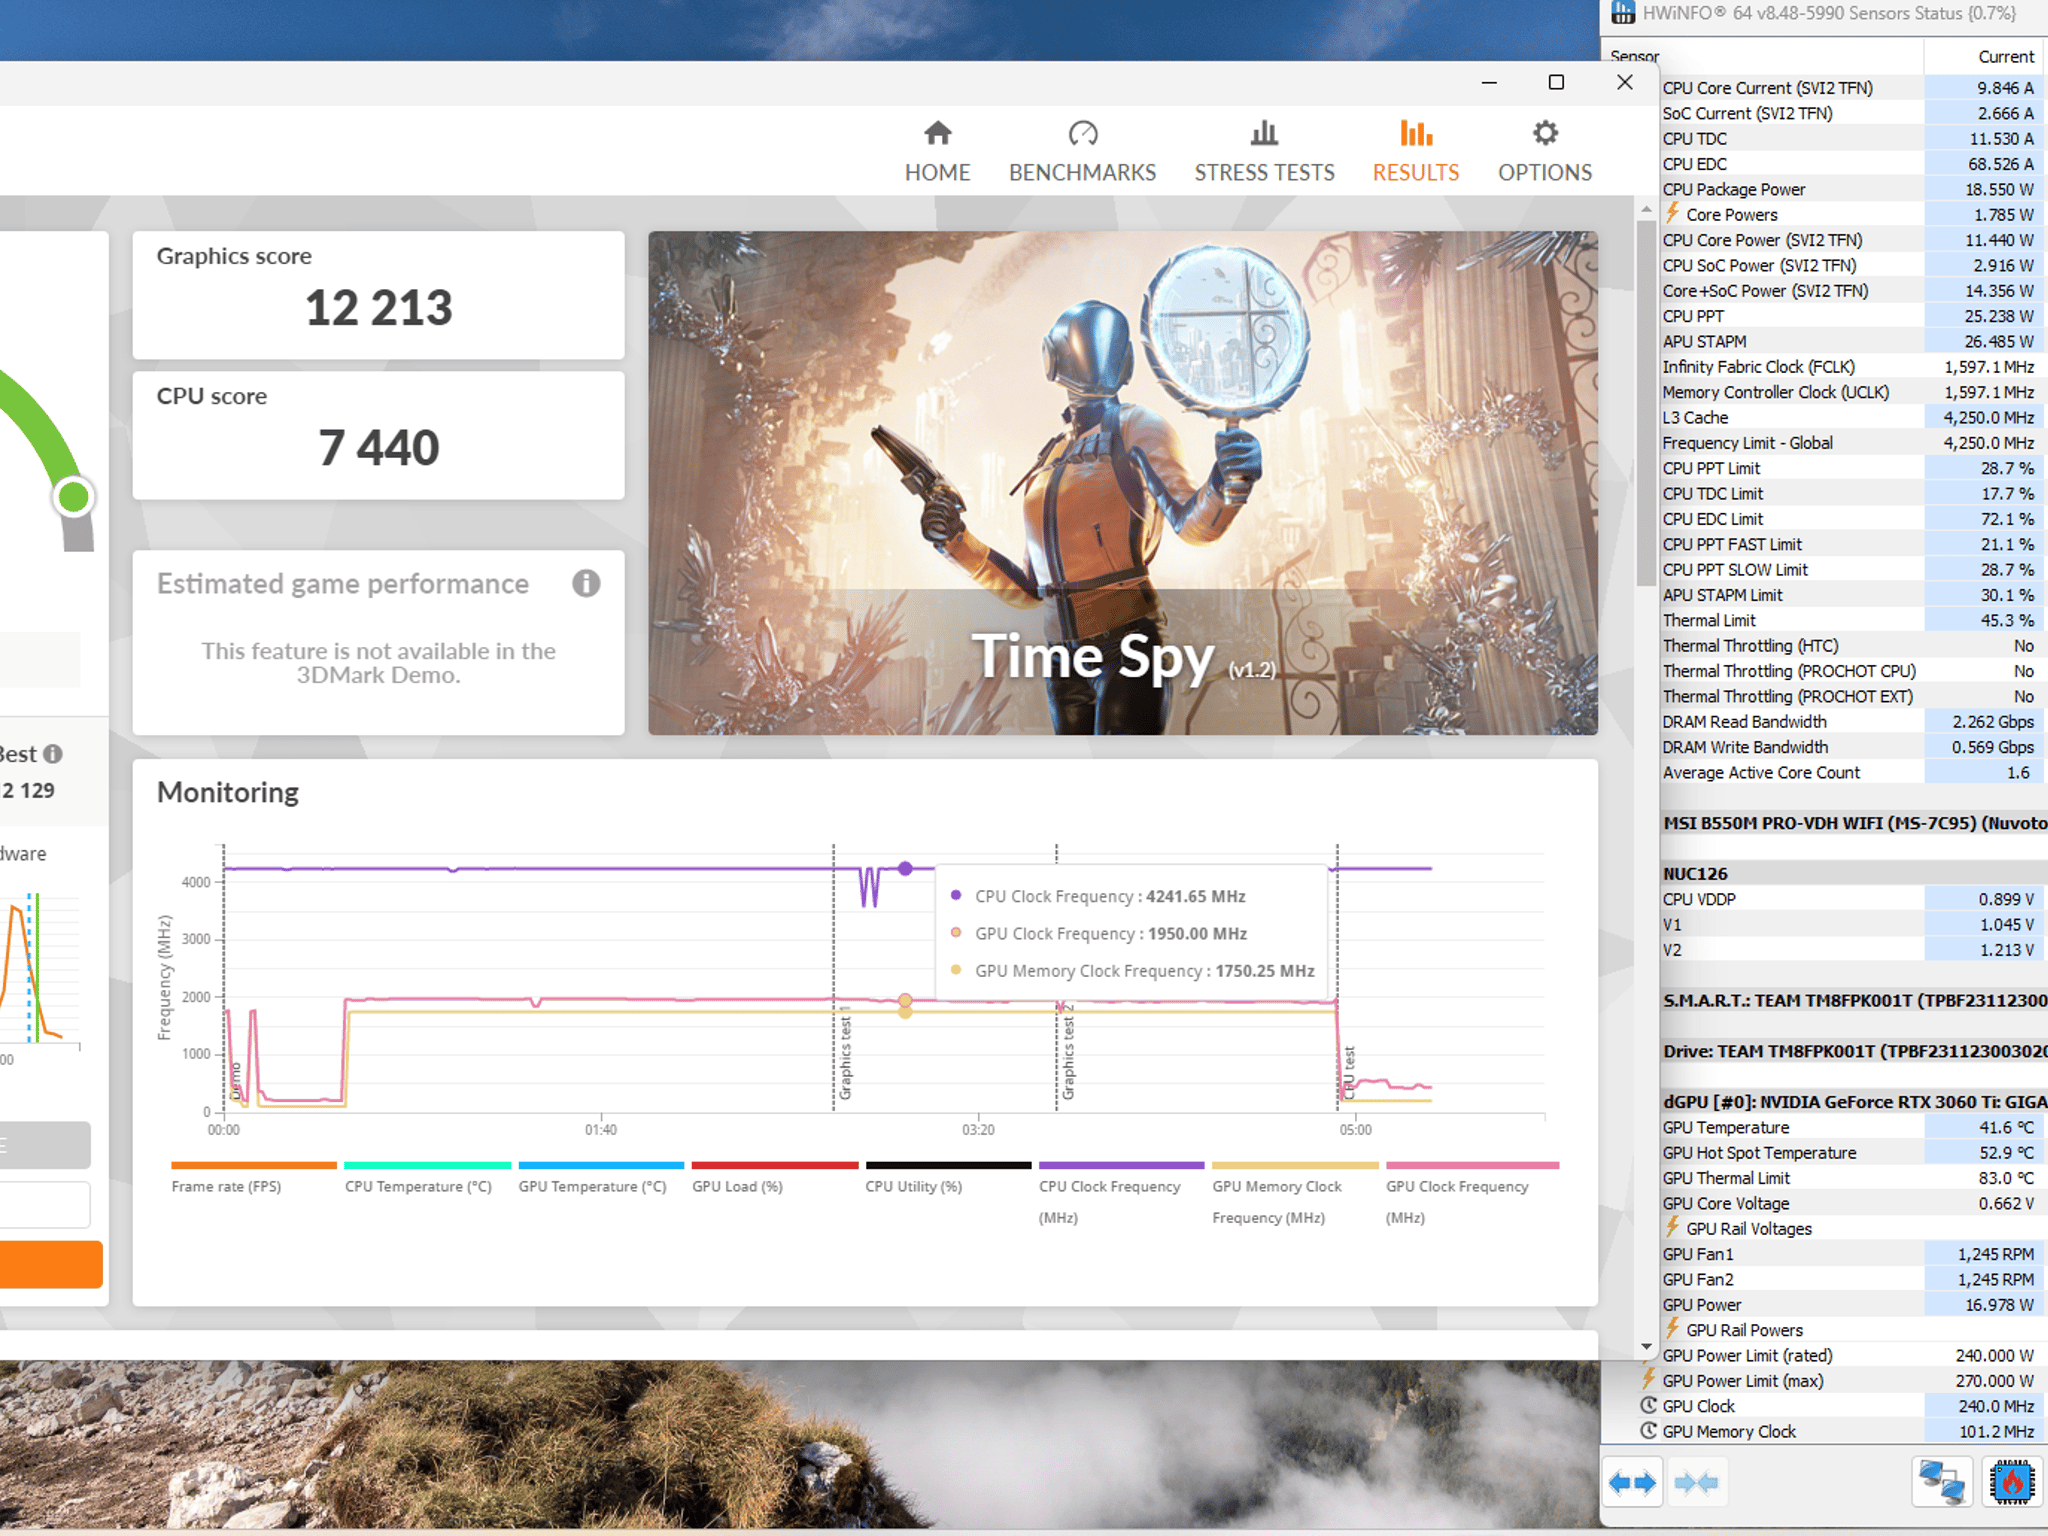The height and width of the screenshot is (1536, 2048).
Task: Click info icon beside Estimated game performance
Action: pos(586,583)
